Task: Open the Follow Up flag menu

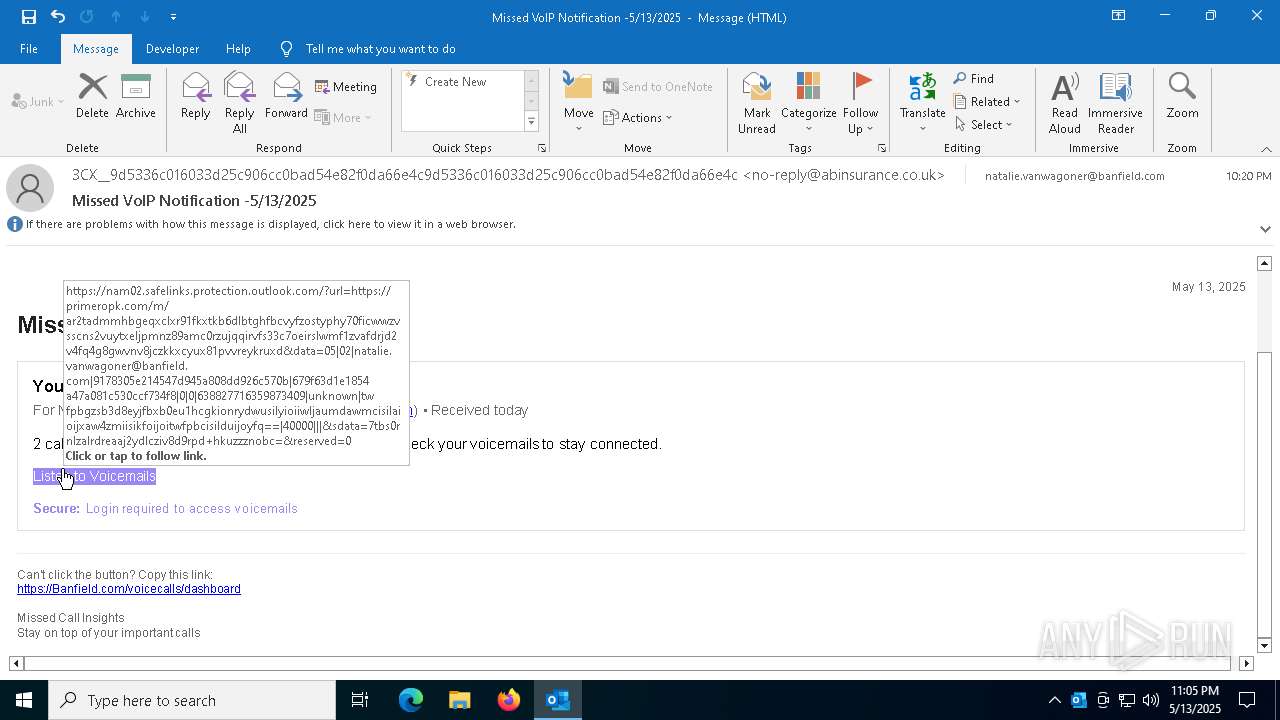Action: coord(860,102)
